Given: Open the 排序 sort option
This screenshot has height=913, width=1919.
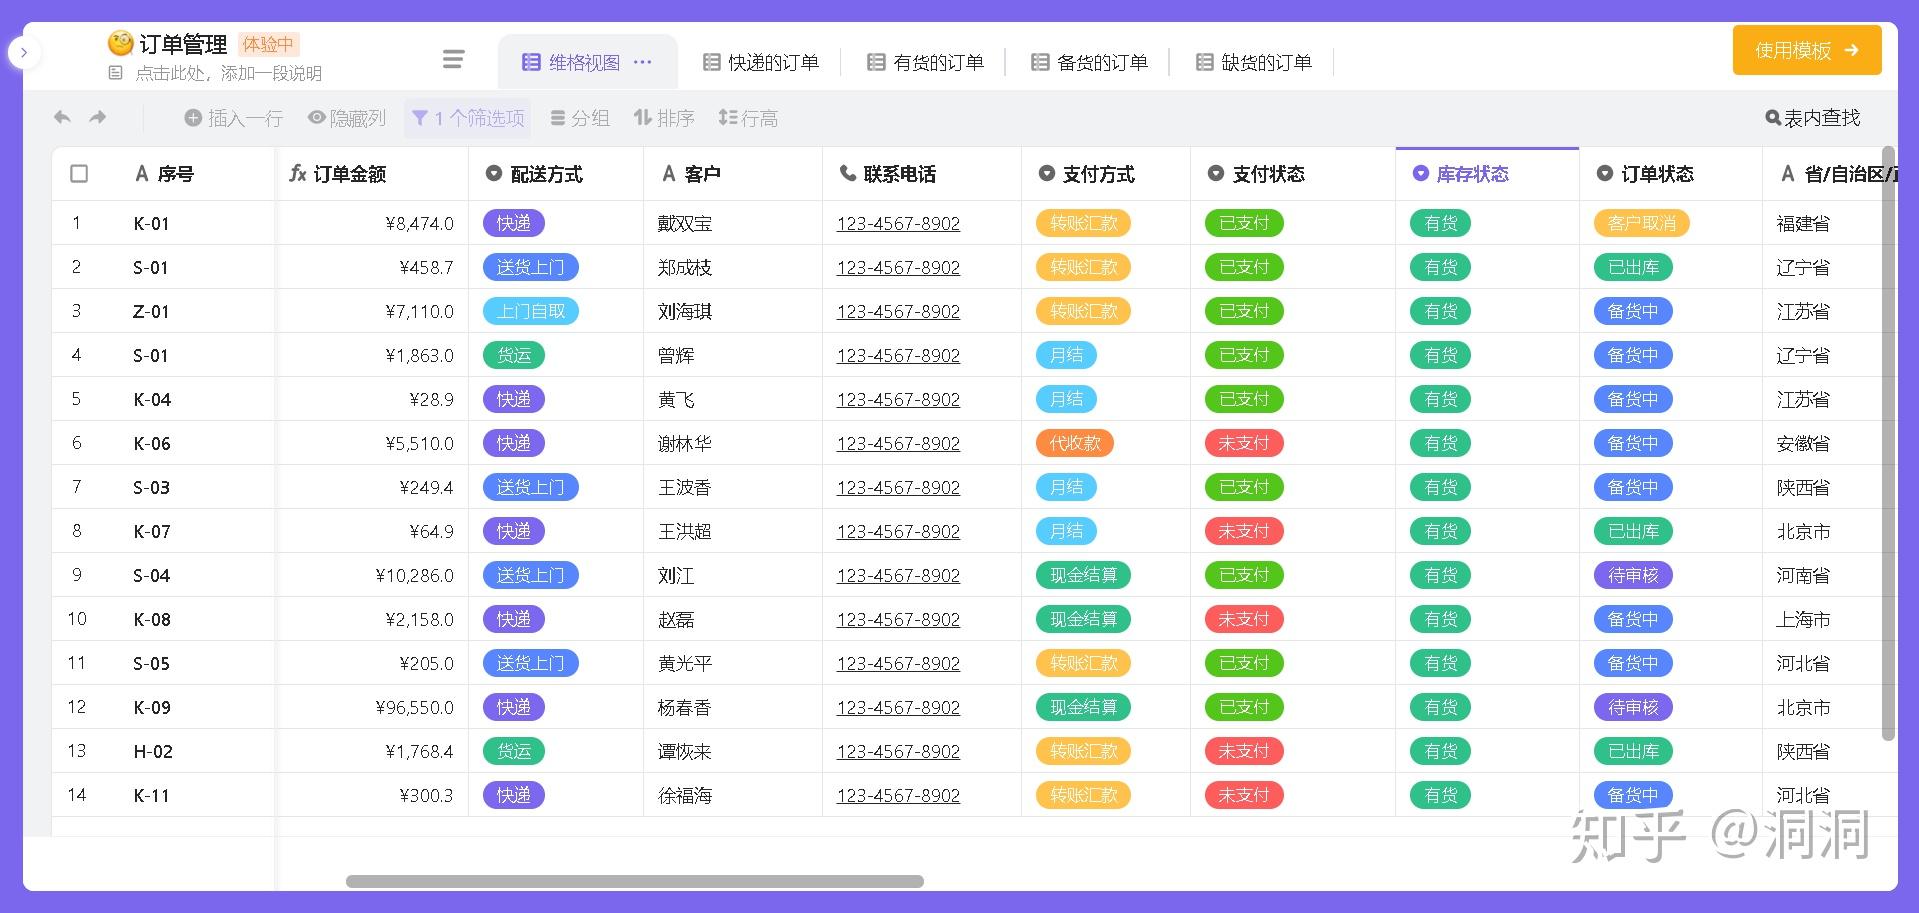Looking at the screenshot, I should point(664,118).
